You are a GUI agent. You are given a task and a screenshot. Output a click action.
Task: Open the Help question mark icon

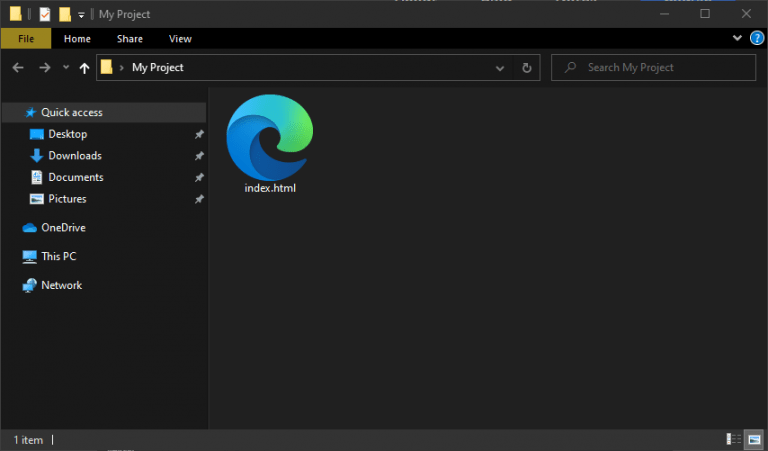[757, 38]
